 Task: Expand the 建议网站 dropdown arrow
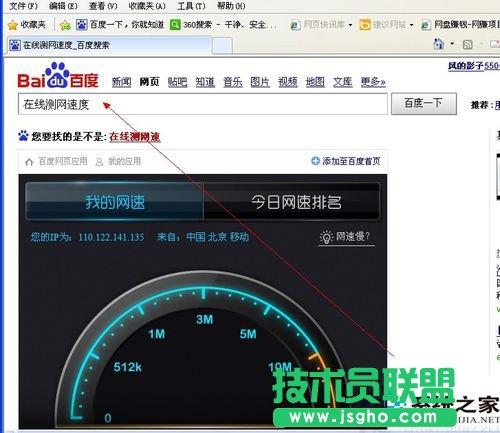(x=411, y=25)
